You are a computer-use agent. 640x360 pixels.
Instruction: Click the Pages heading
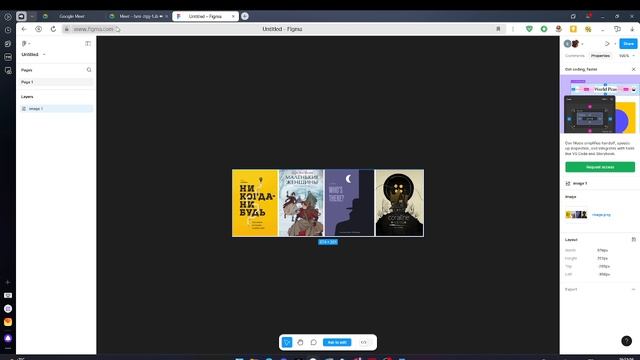(x=27, y=70)
